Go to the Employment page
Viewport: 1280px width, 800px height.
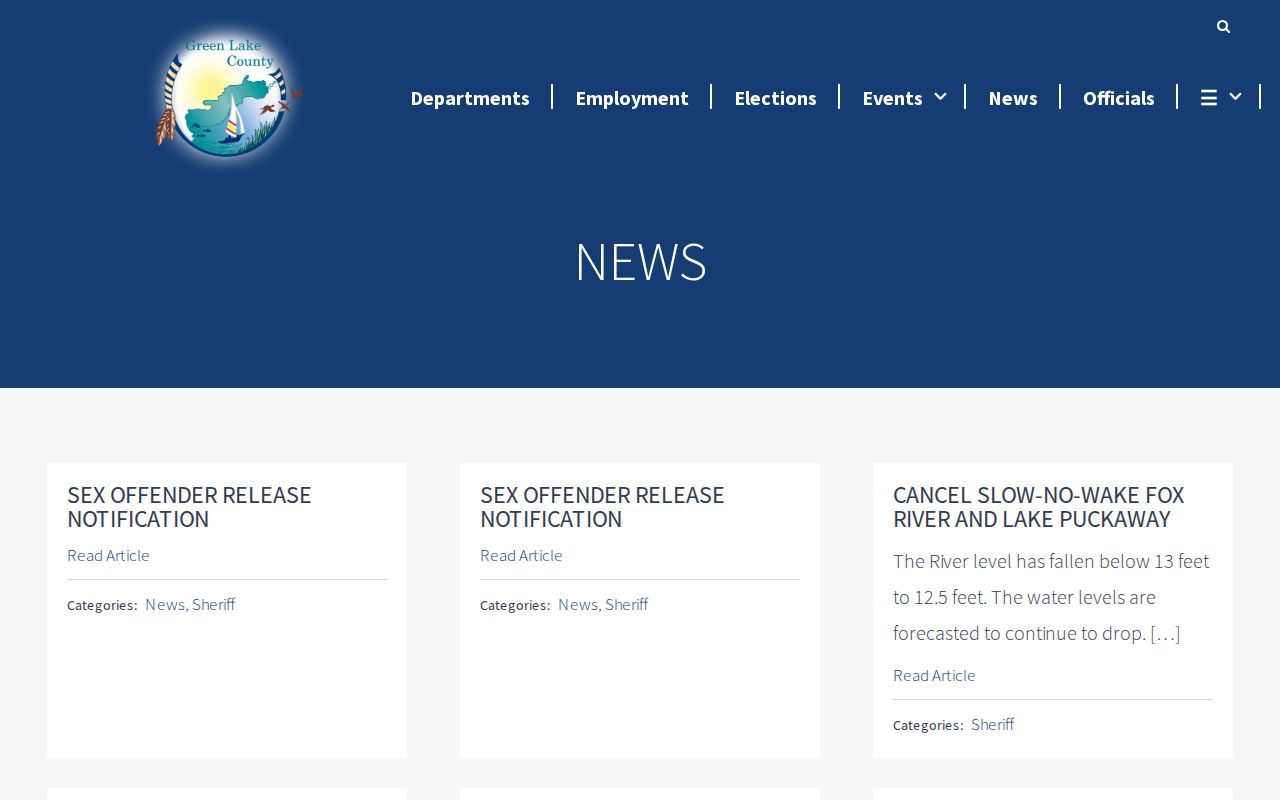click(632, 98)
